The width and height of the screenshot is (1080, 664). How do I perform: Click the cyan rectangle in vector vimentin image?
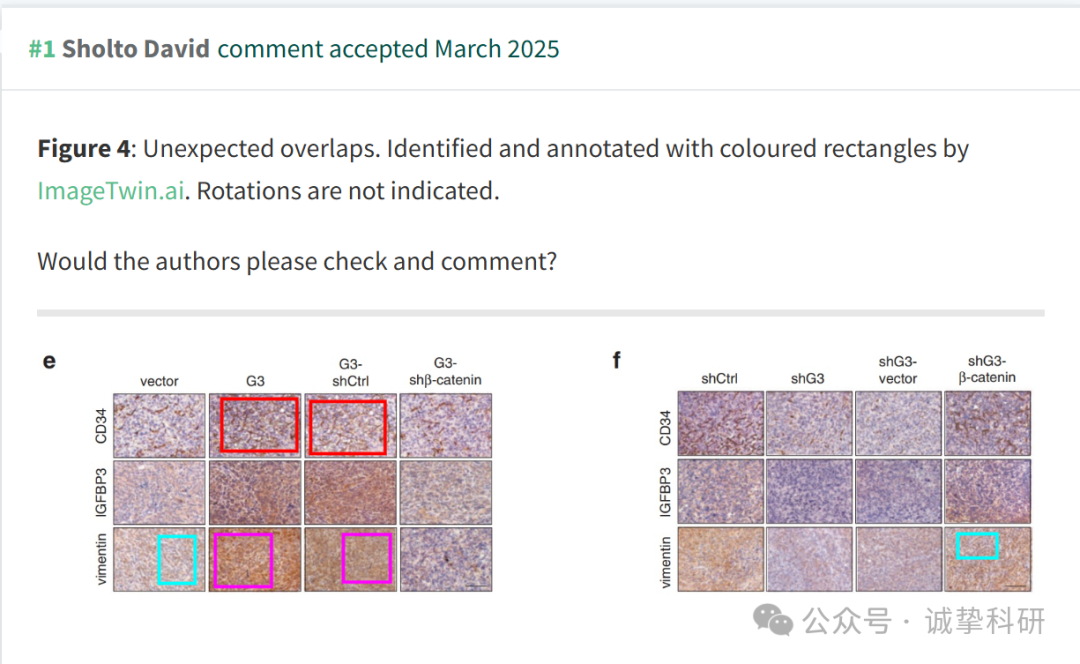pos(177,559)
